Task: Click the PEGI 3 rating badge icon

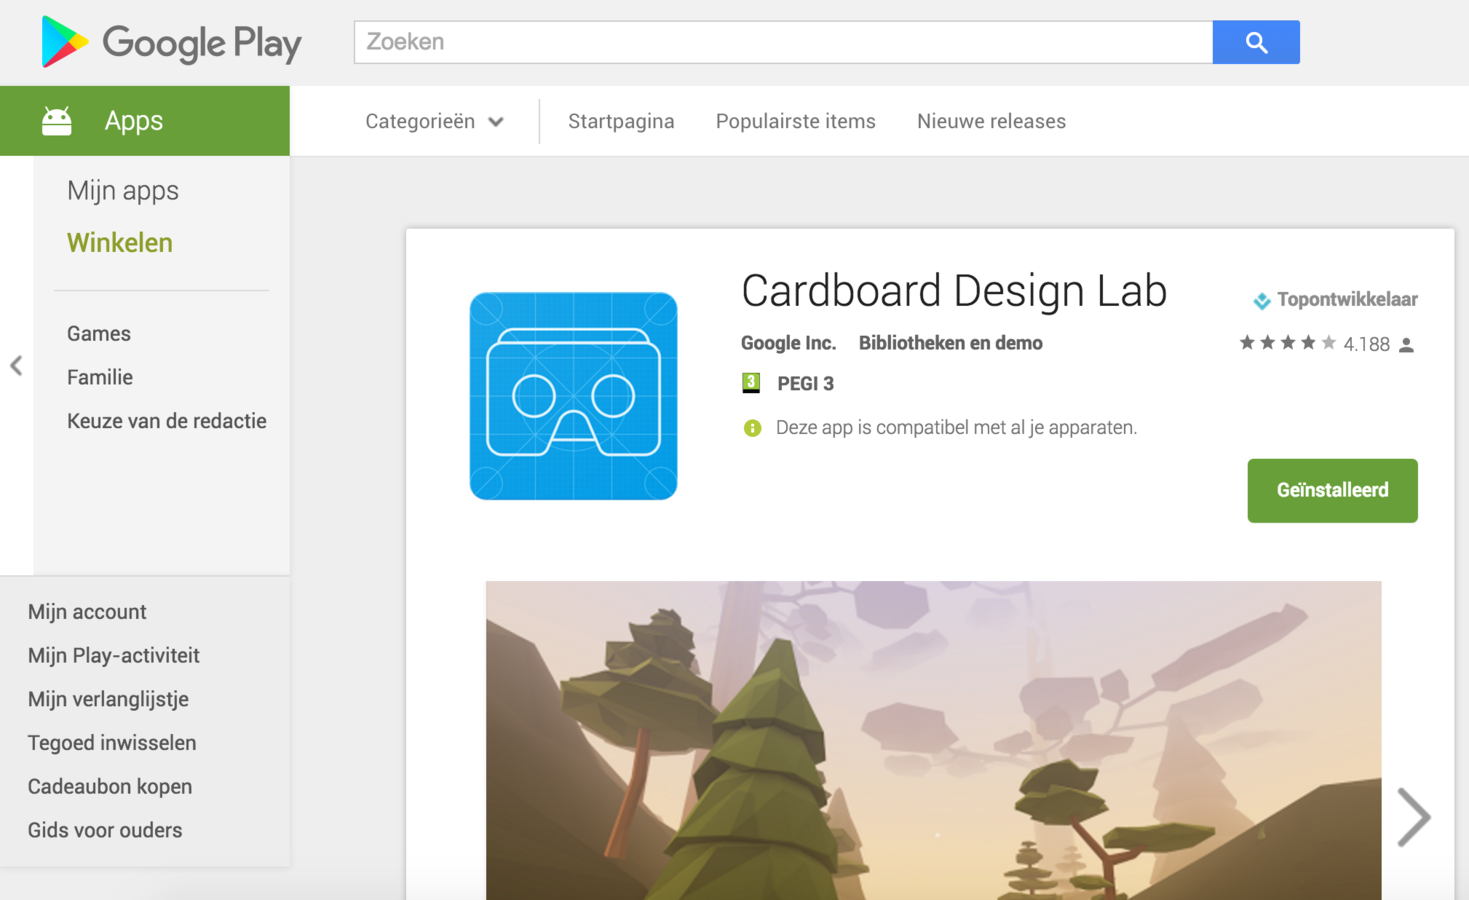Action: coord(751,383)
